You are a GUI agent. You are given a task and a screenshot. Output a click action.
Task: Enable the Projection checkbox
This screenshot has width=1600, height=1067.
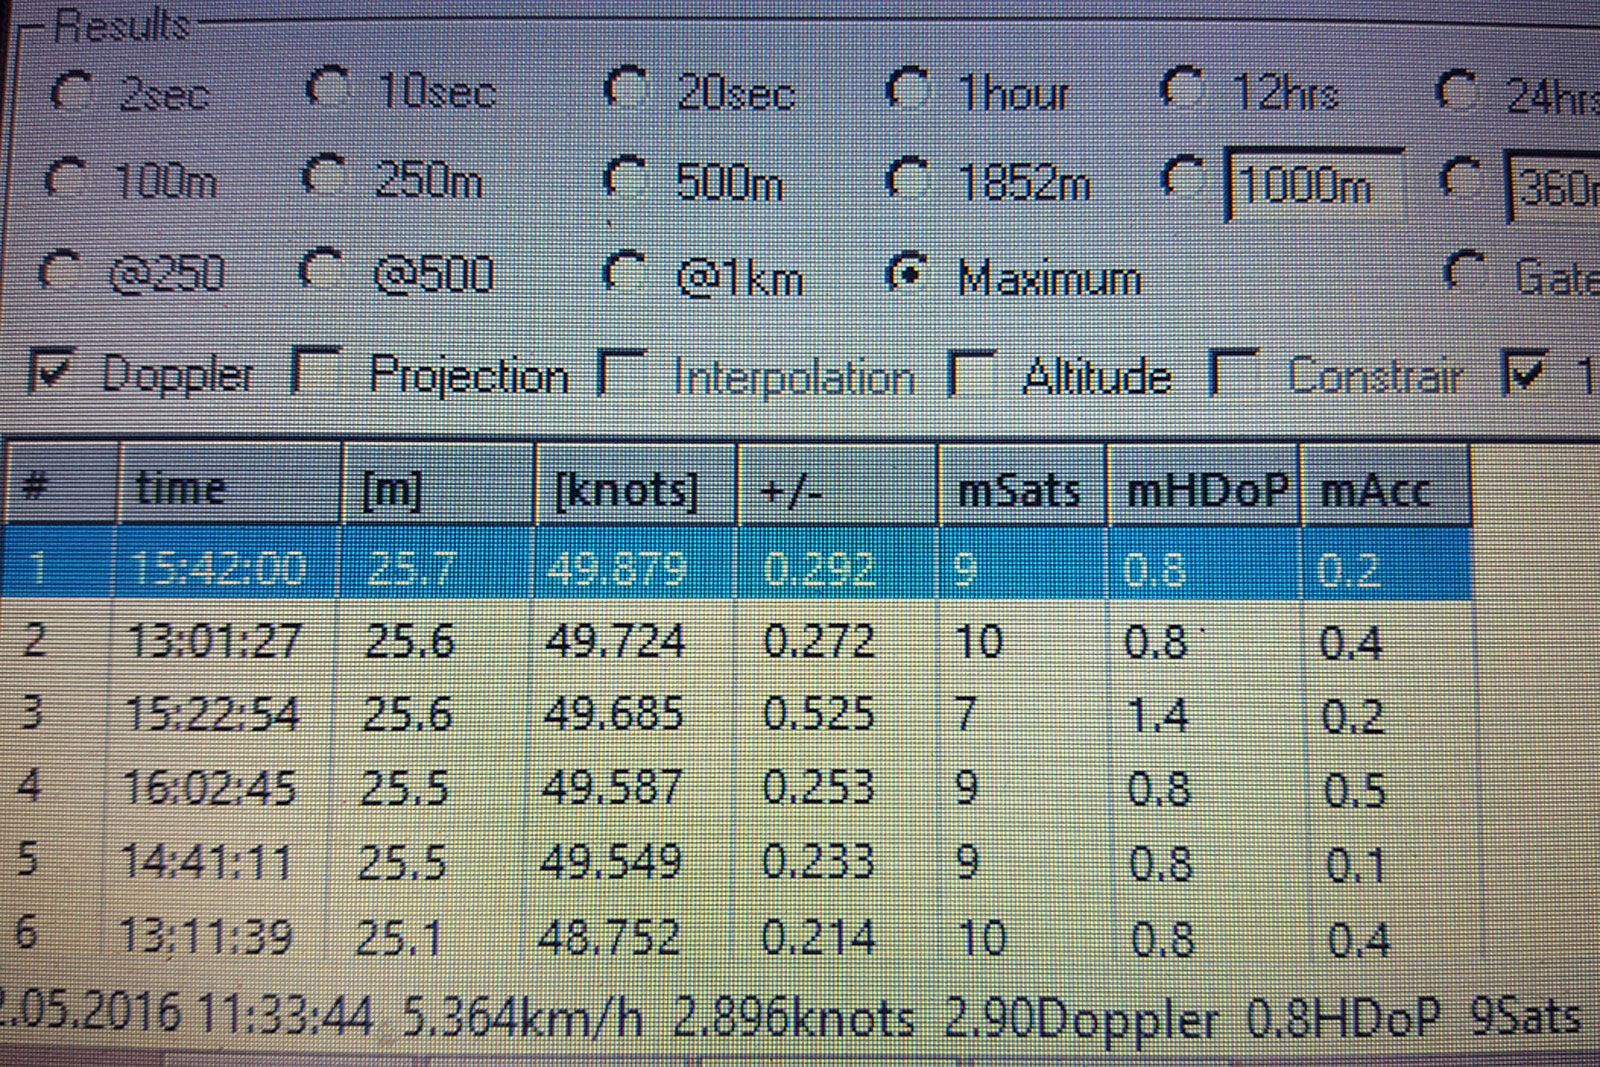(315, 372)
